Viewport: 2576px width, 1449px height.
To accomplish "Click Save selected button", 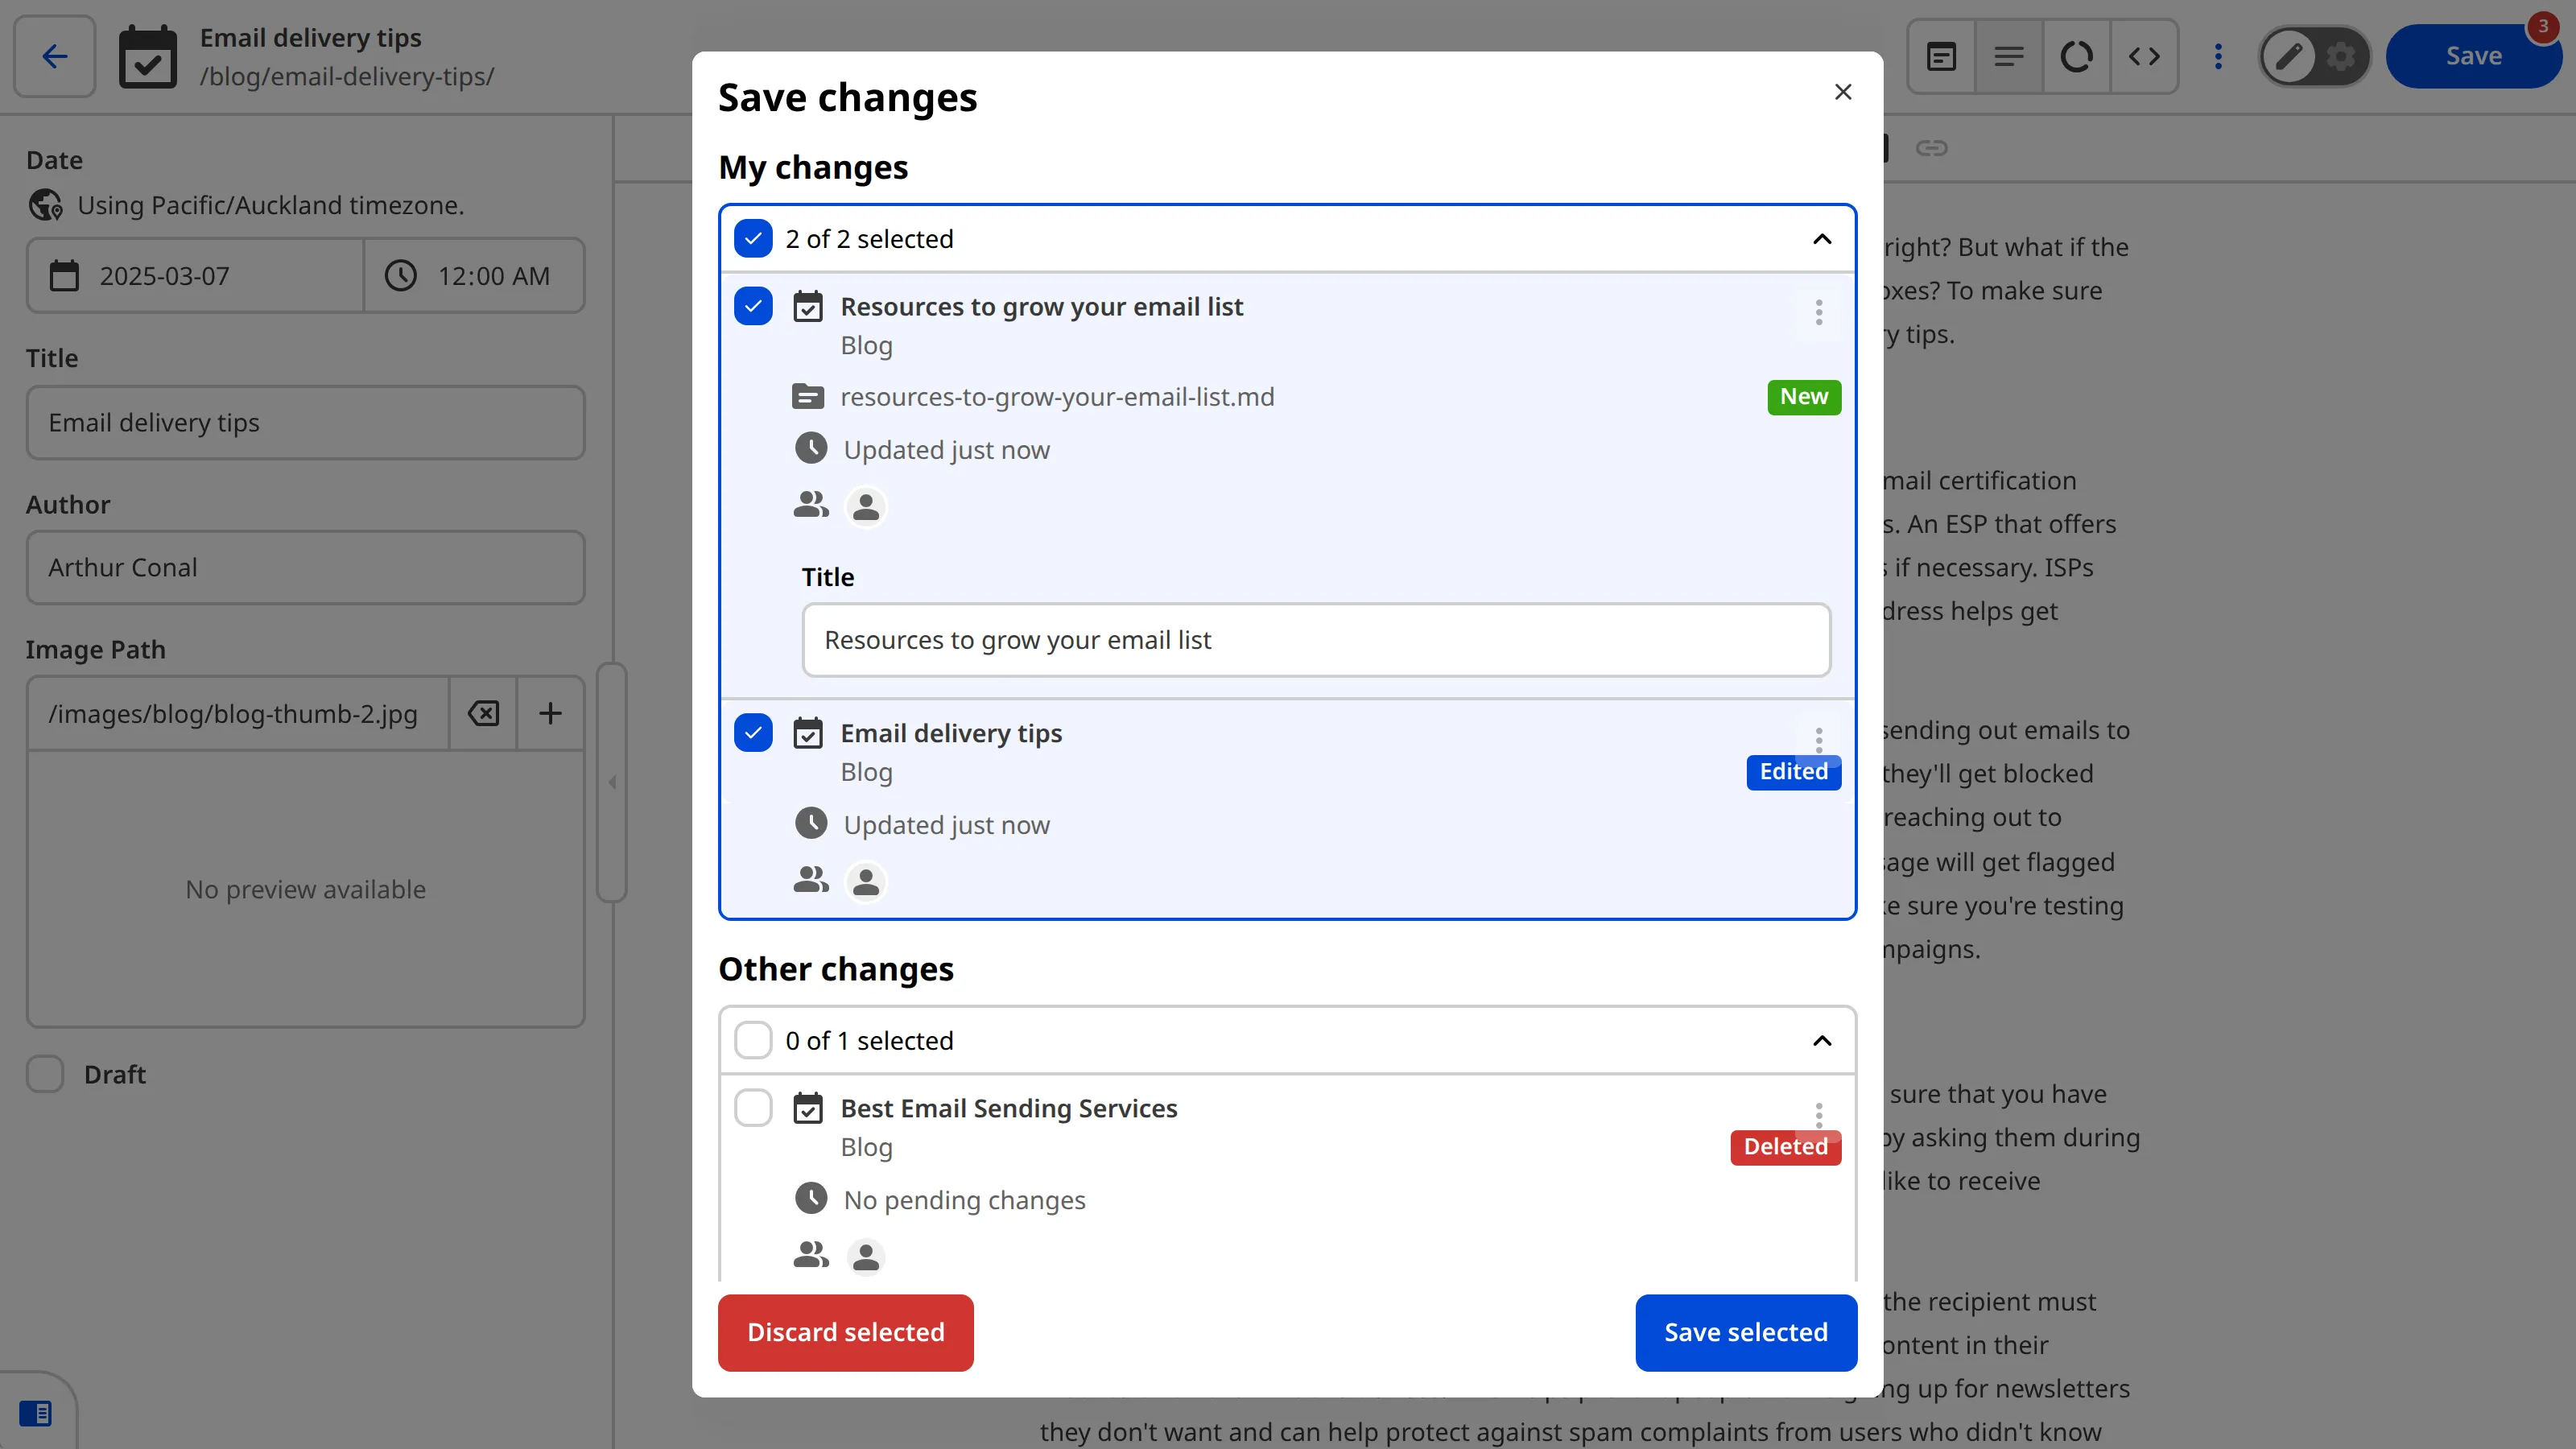I will pos(1746,1333).
